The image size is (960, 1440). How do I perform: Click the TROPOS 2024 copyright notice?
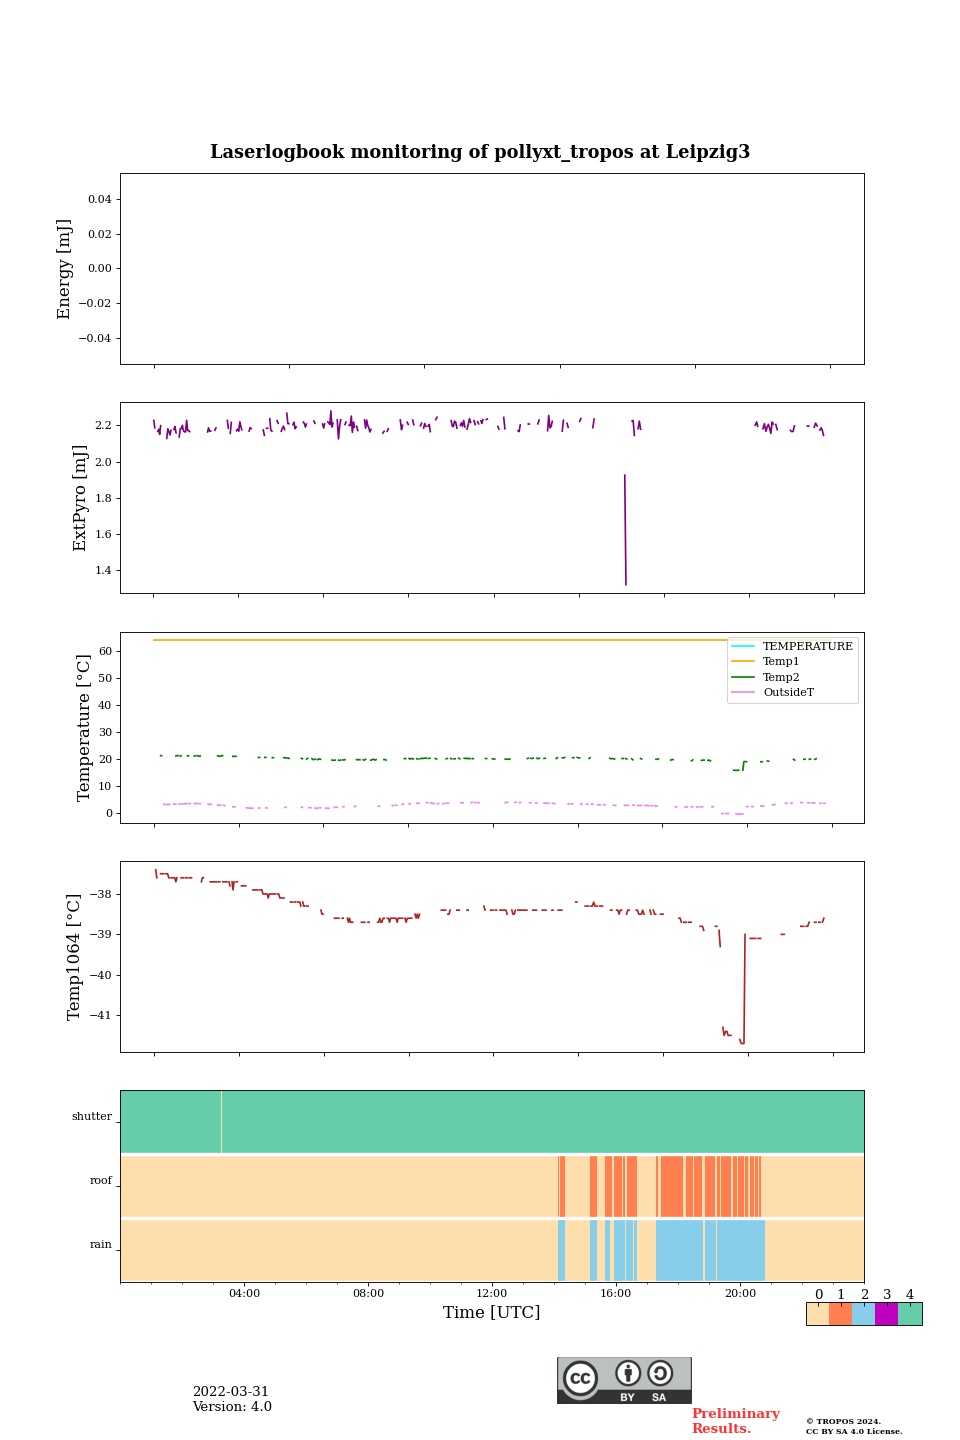(853, 1426)
